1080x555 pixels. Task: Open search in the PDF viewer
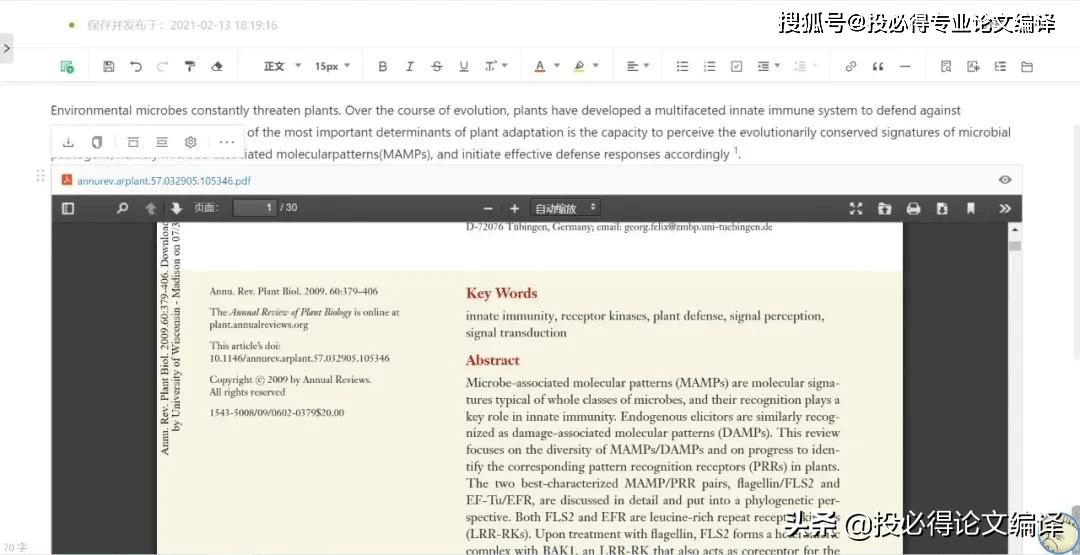(122, 208)
